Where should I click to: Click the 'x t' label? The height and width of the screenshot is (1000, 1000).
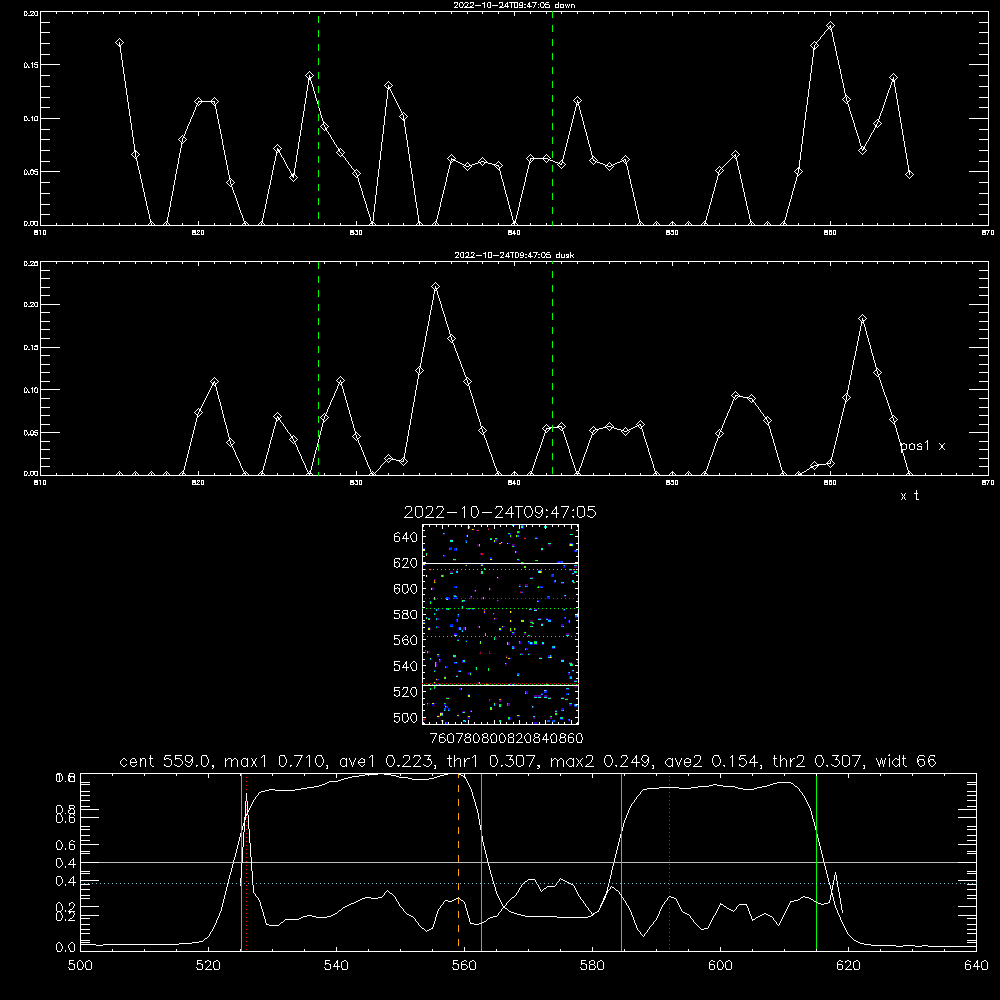coord(909,496)
